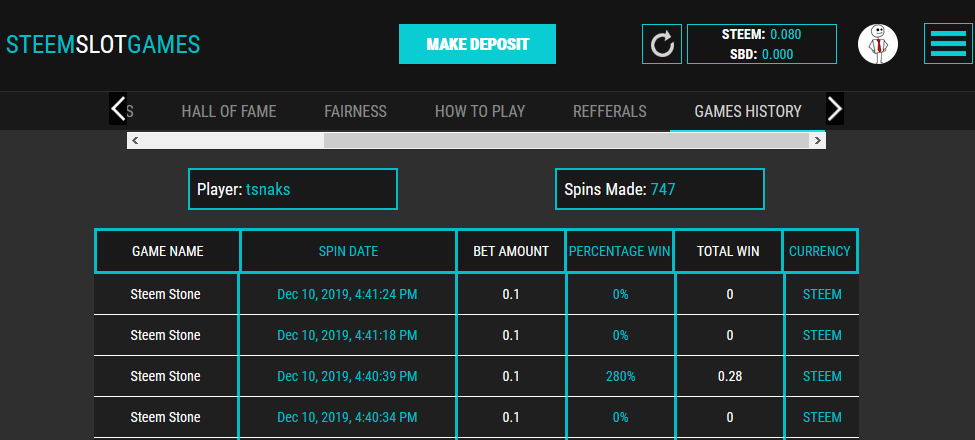Click the Spin Date column header

(348, 251)
